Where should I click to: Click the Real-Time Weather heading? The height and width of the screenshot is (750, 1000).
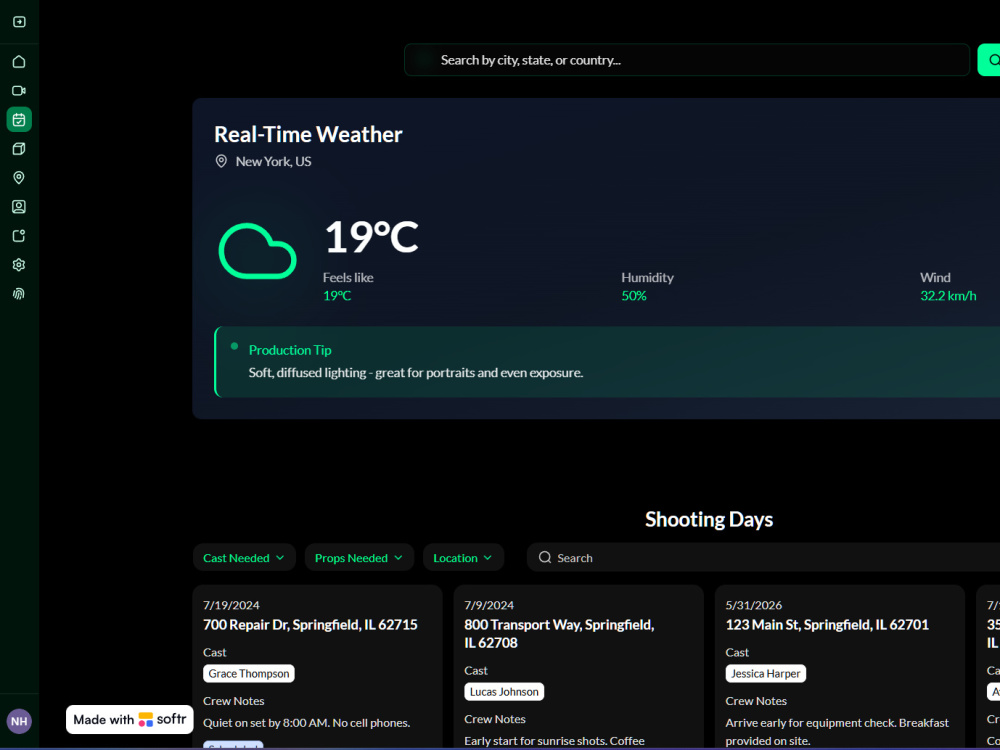click(x=308, y=135)
